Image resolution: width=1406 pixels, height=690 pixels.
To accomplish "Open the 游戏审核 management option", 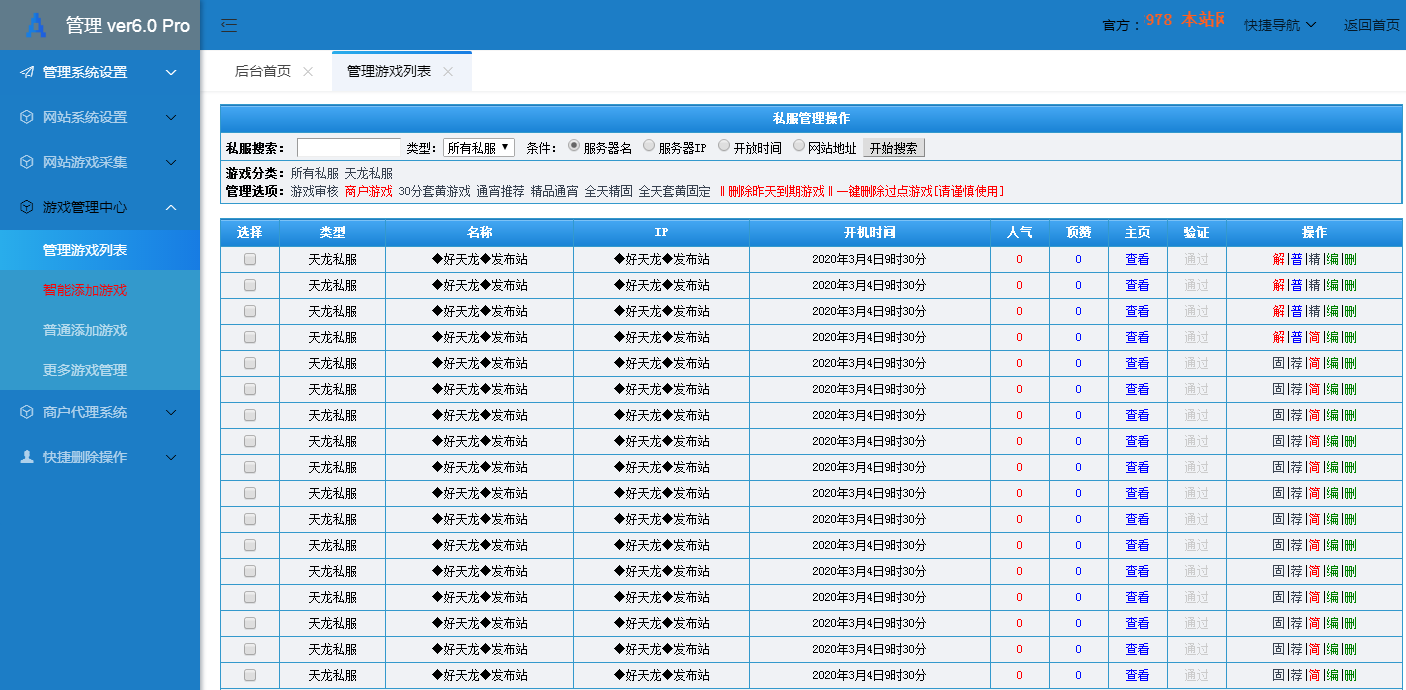I will tap(315, 191).
